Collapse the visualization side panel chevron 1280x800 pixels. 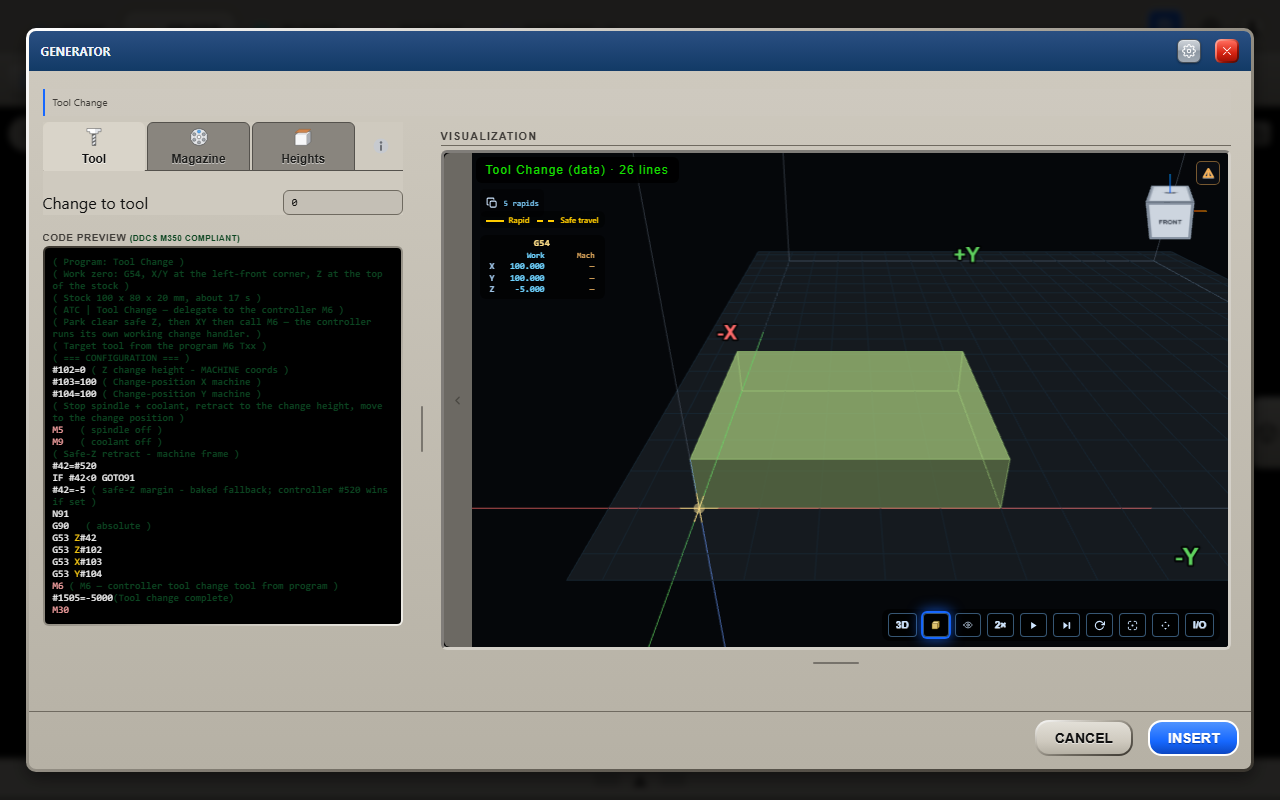pyautogui.click(x=458, y=401)
